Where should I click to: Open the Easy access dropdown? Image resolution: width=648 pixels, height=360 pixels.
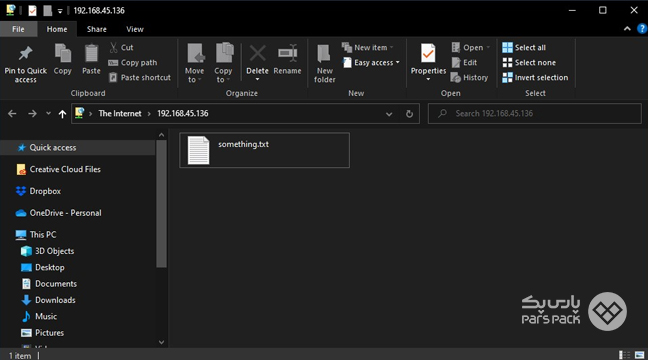[x=371, y=63]
